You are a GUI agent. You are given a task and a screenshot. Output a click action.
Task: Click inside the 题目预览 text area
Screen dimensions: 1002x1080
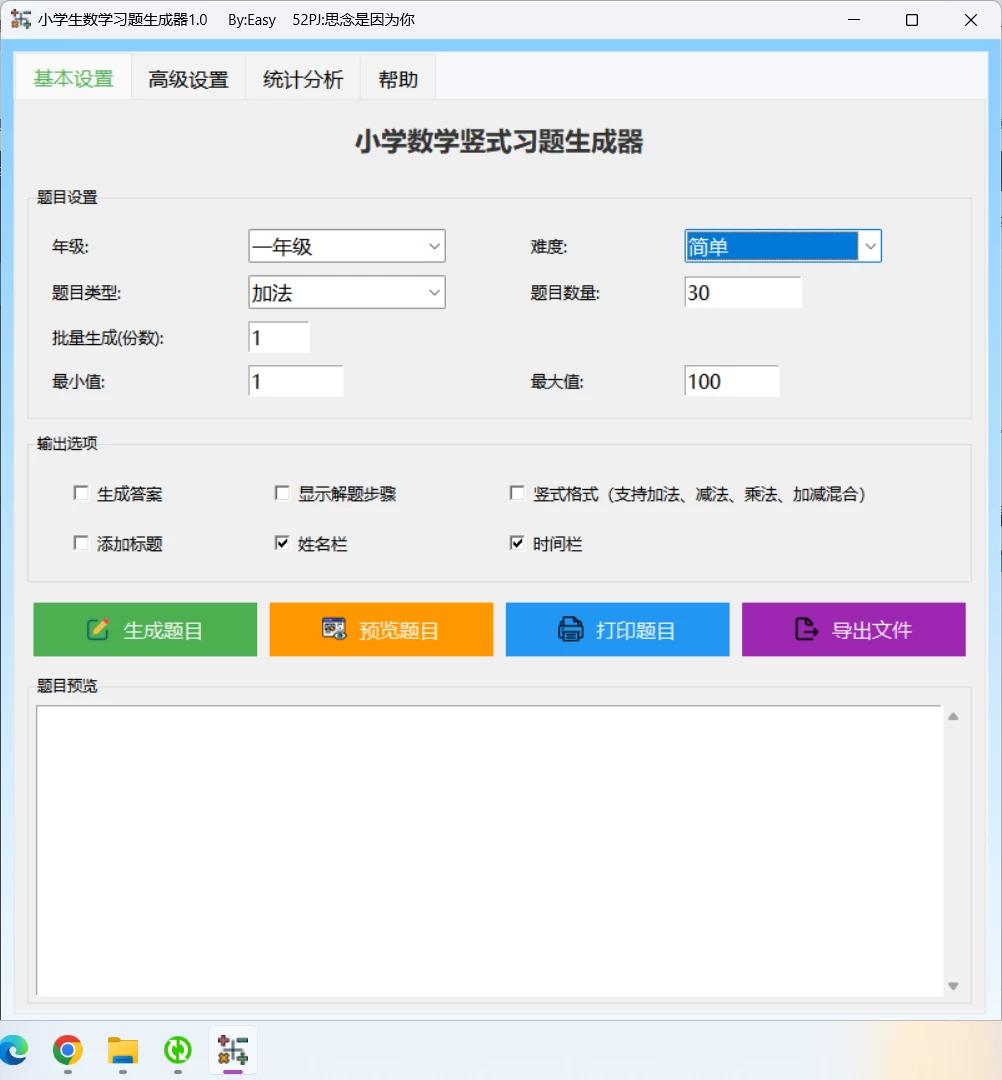[489, 850]
